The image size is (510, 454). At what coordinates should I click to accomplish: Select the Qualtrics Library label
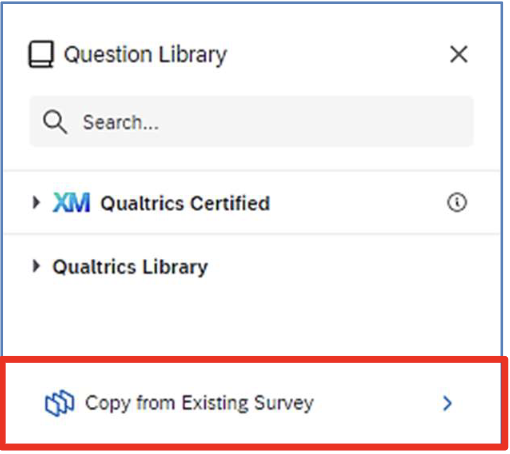point(130,267)
